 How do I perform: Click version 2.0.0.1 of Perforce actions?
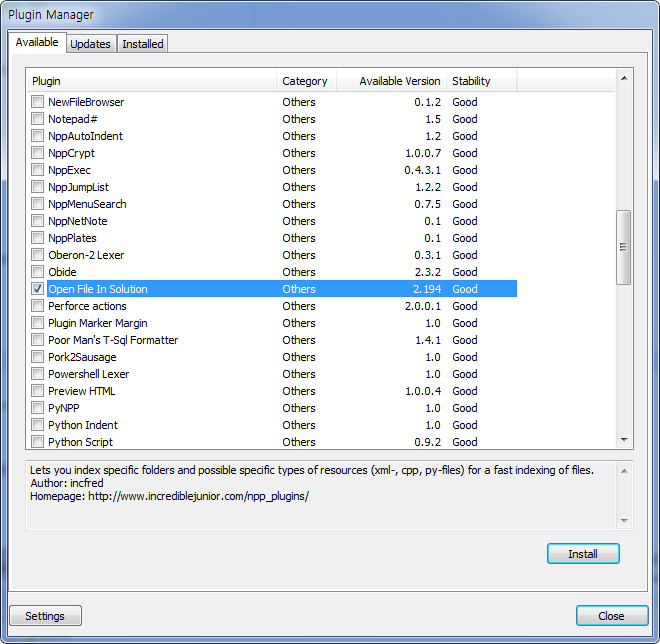[x=423, y=306]
